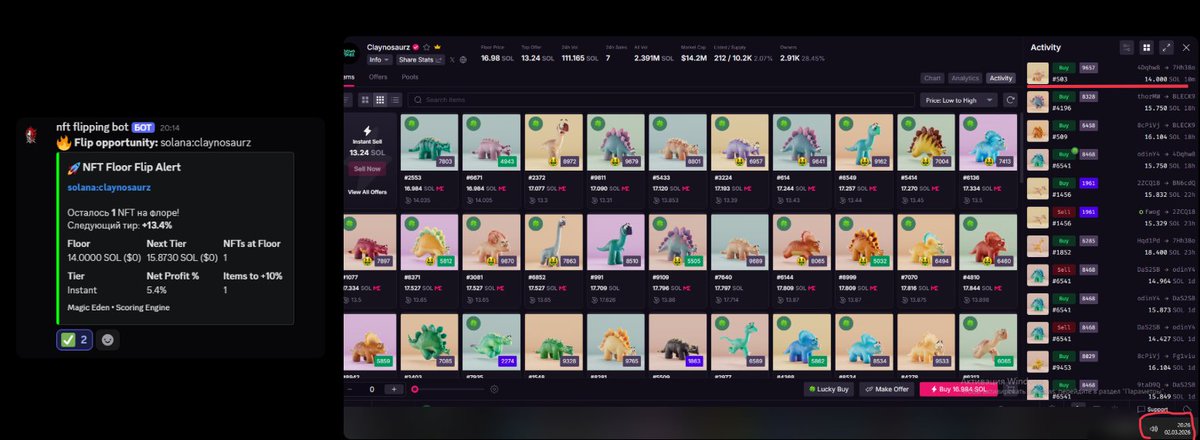
Task: Select the Chart view tab
Action: (932, 78)
